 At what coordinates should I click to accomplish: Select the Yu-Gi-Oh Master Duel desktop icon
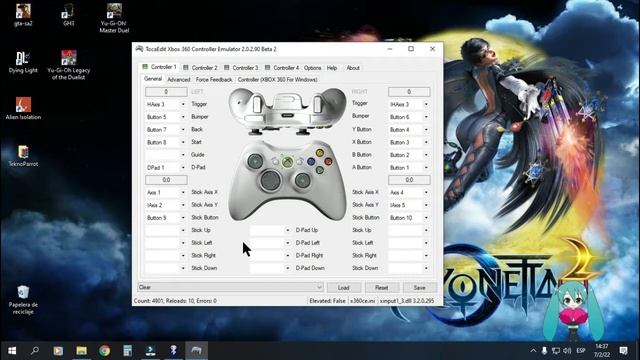(x=114, y=18)
